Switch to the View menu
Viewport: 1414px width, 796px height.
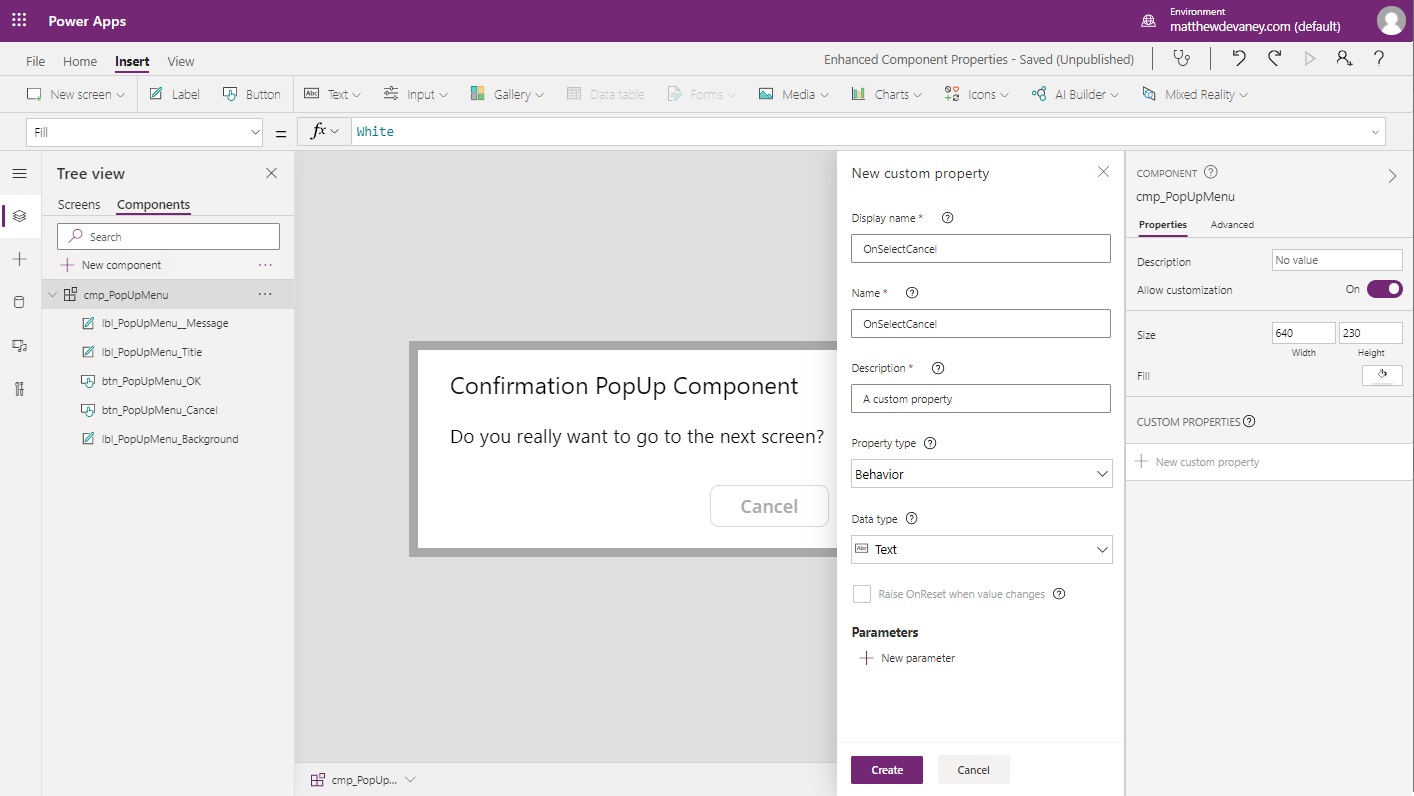(180, 61)
